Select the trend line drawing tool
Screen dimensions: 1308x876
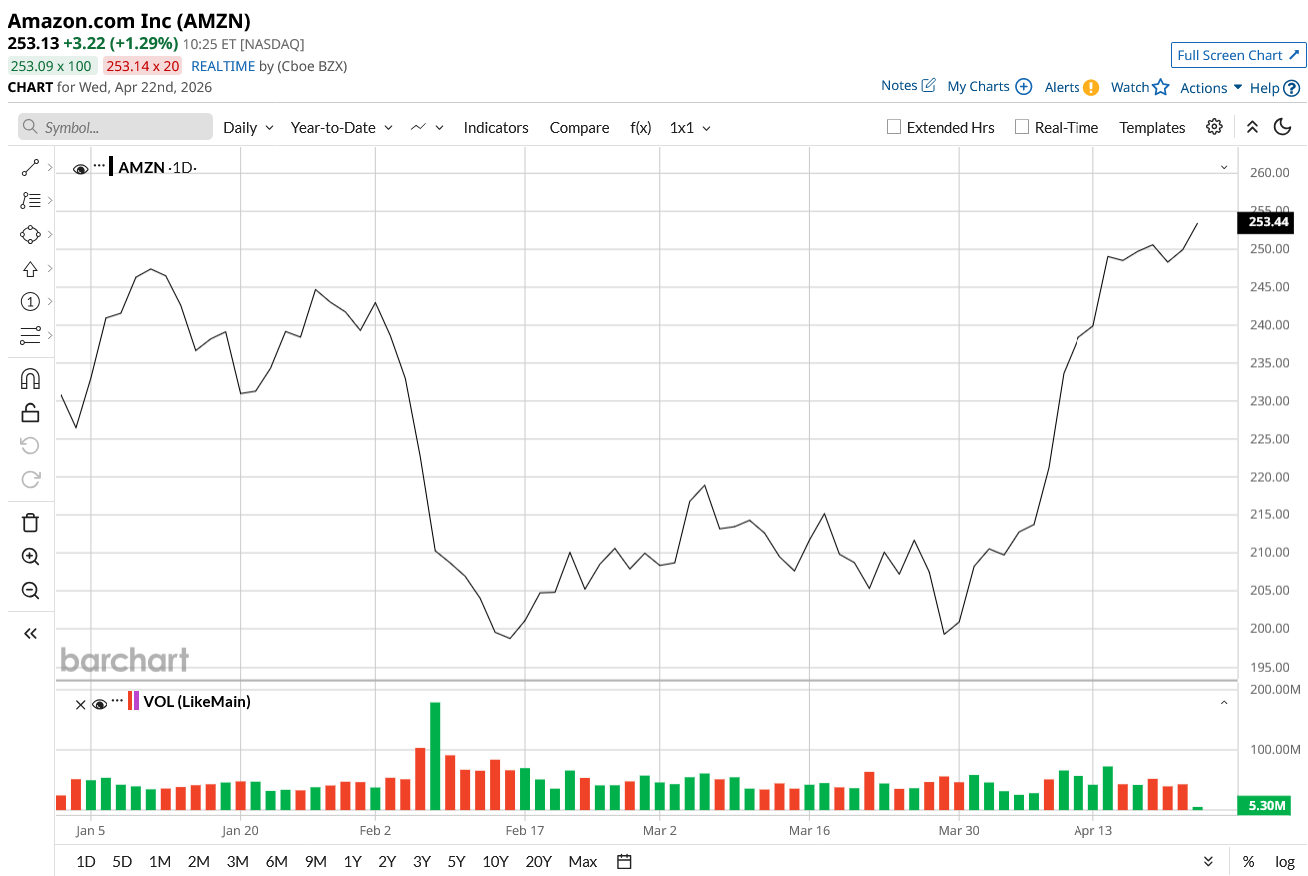coord(30,167)
